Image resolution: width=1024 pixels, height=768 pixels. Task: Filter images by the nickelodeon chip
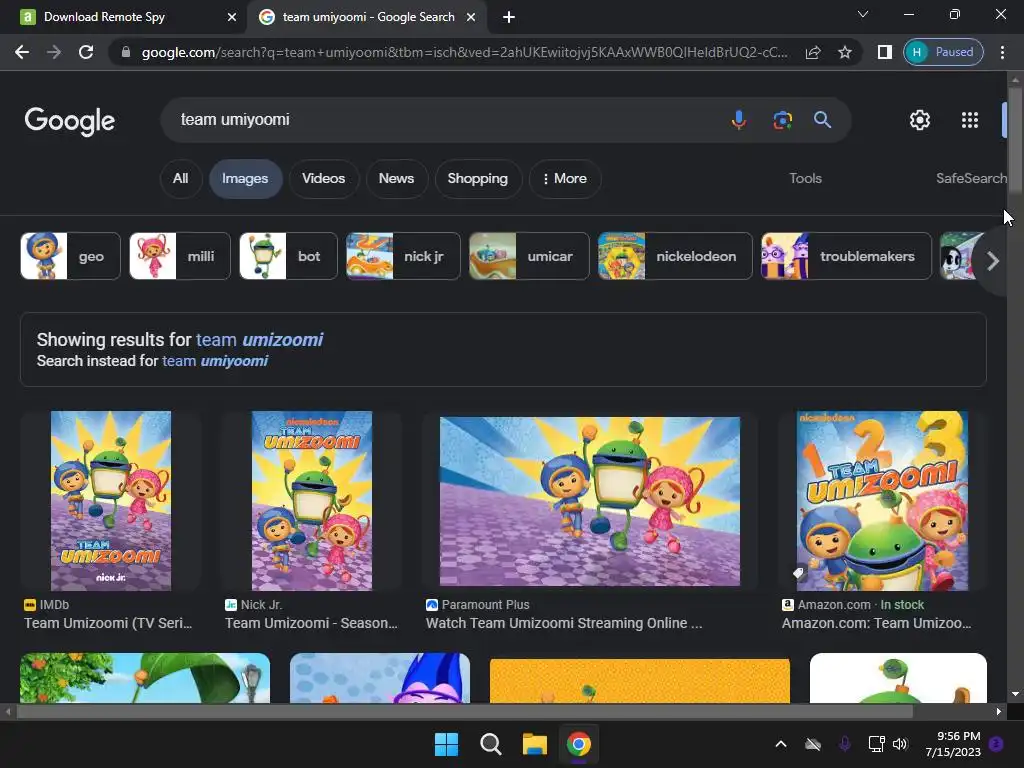675,256
